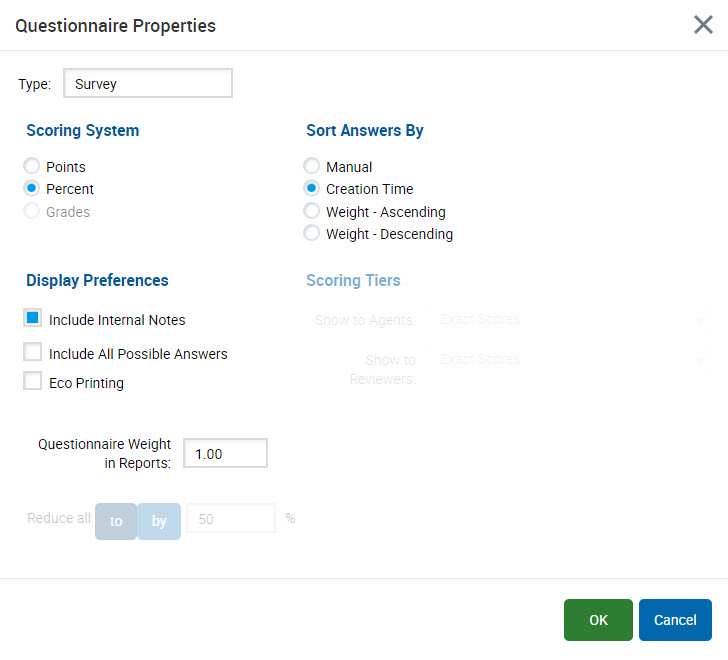Select Weight - Descending sort order

pyautogui.click(x=312, y=234)
